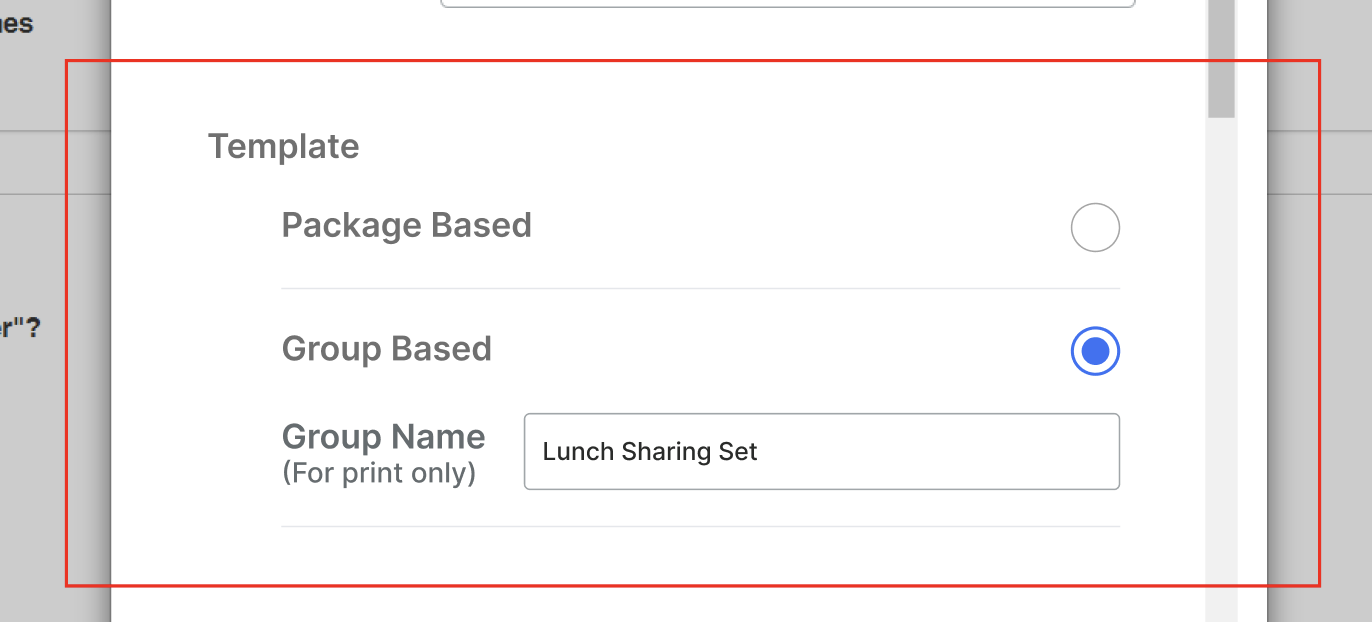
Task: Click the "Group Name" field label
Action: 383,437
